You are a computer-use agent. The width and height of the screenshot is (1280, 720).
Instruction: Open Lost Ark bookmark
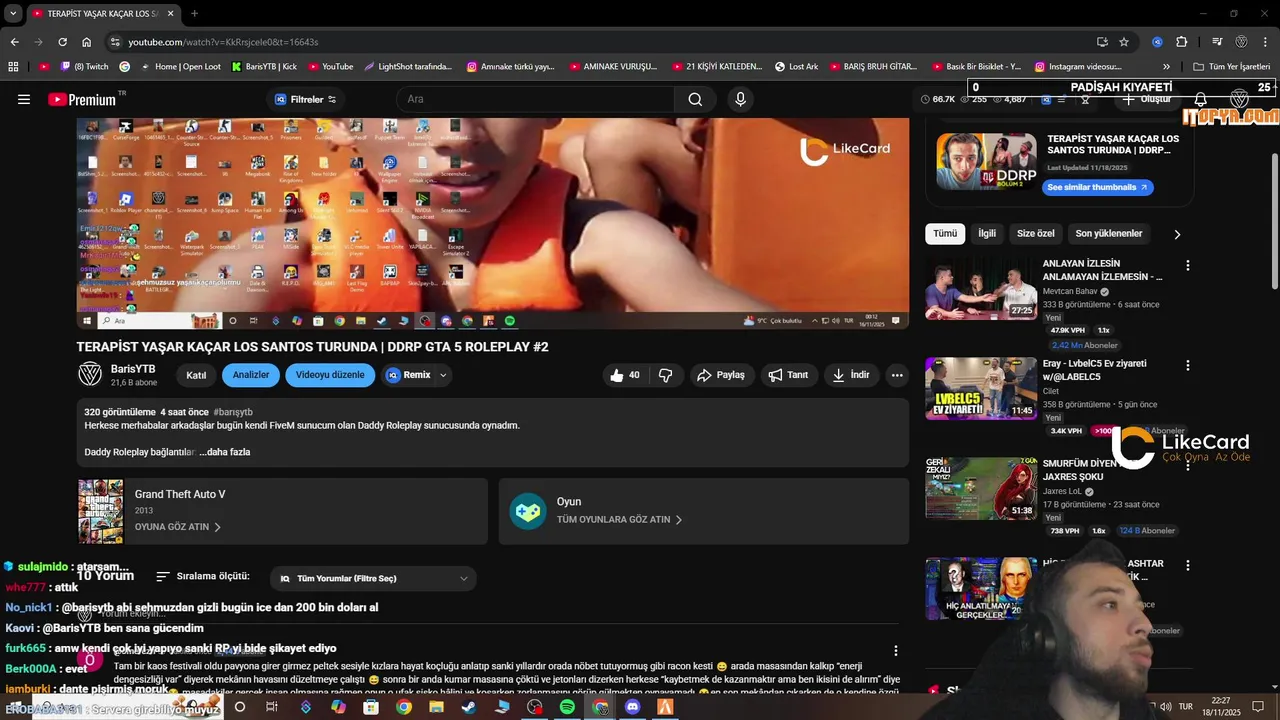(x=796, y=67)
